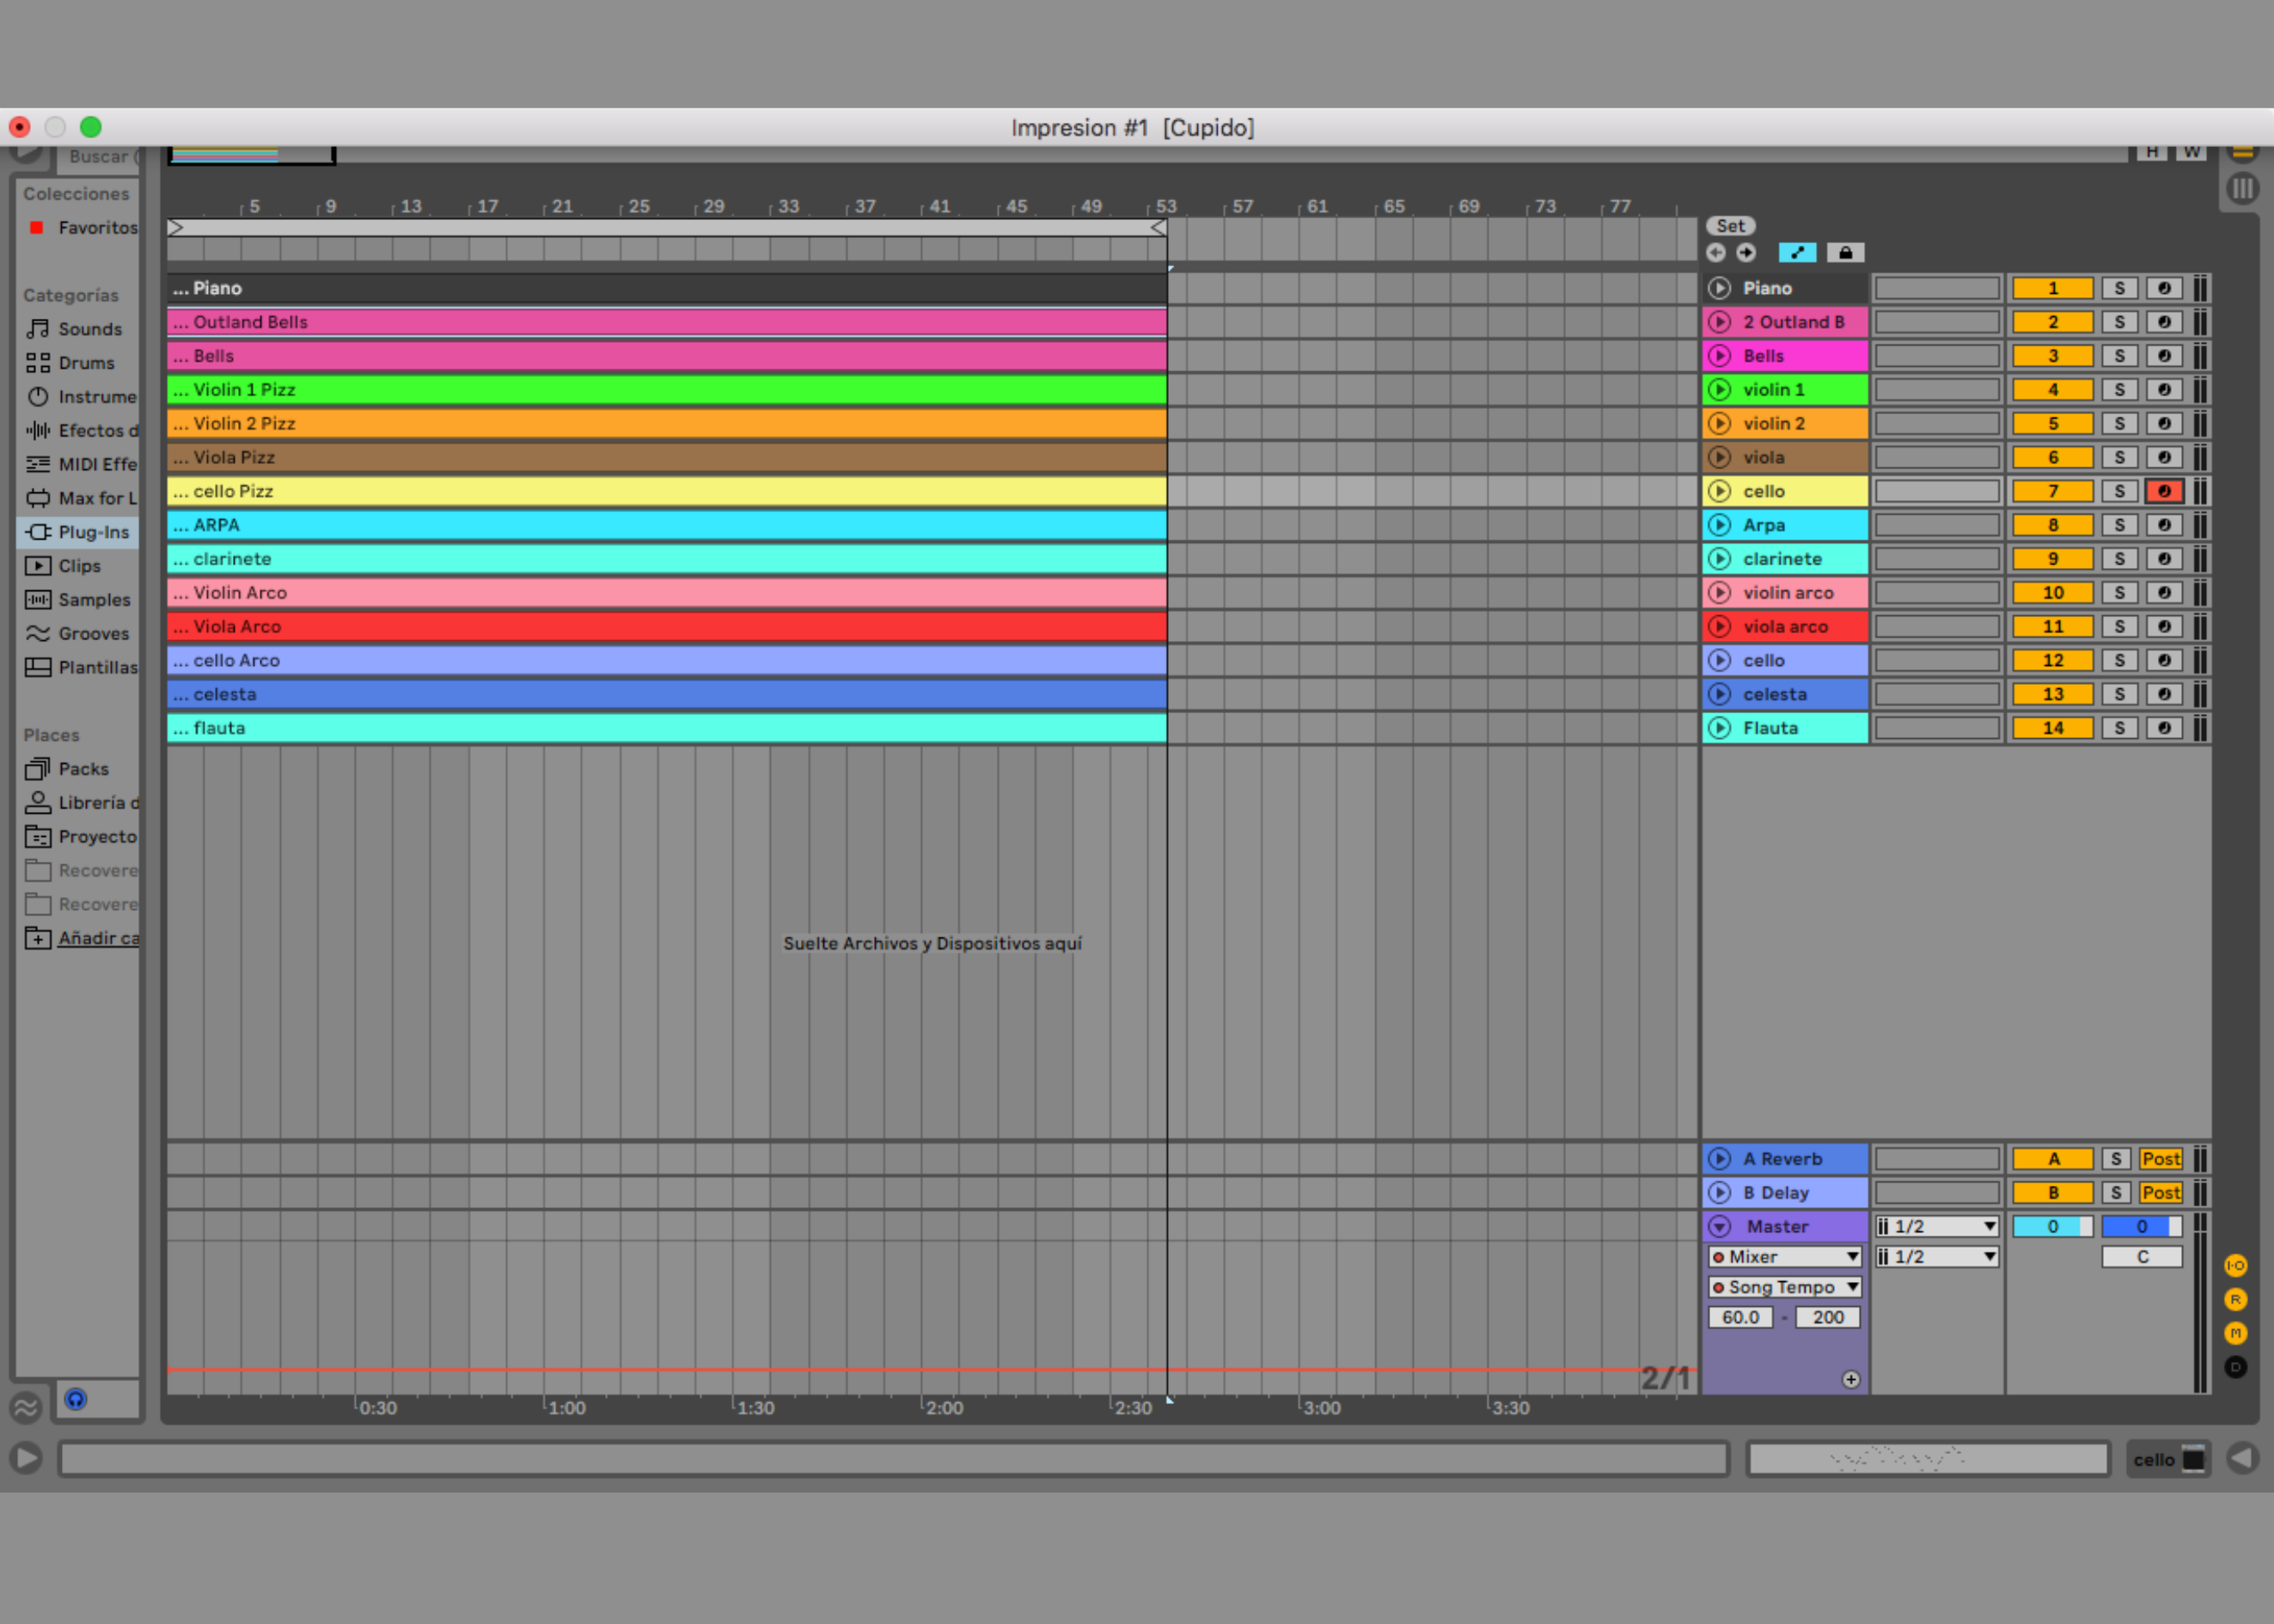Open the Mixer device chooser dropdown
Screen dimensions: 2274x1624
click(x=1784, y=1257)
